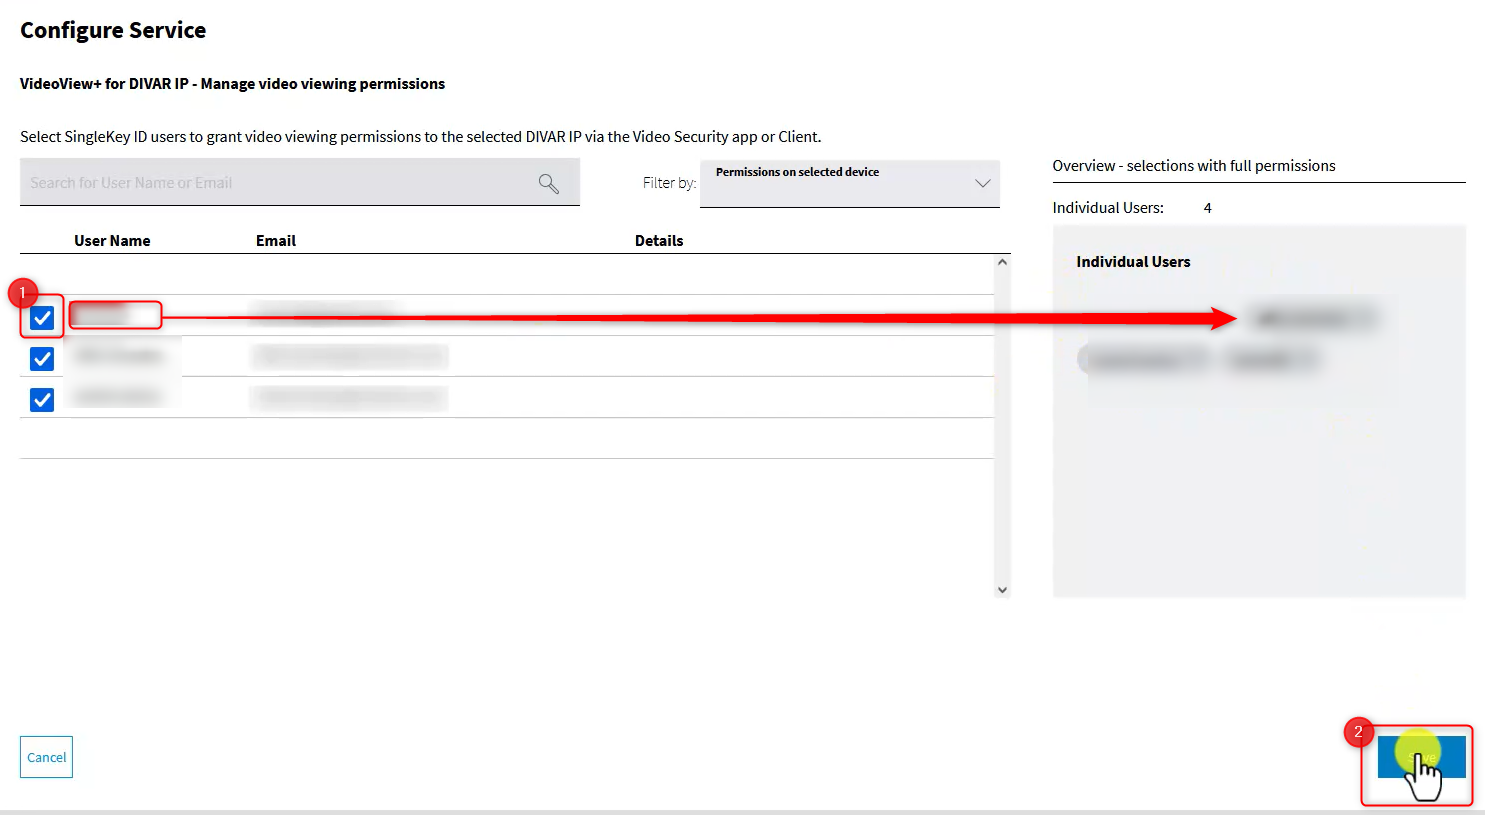1485x815 pixels.
Task: Focus the 'Search for User Name or Email' field
Action: [270, 183]
